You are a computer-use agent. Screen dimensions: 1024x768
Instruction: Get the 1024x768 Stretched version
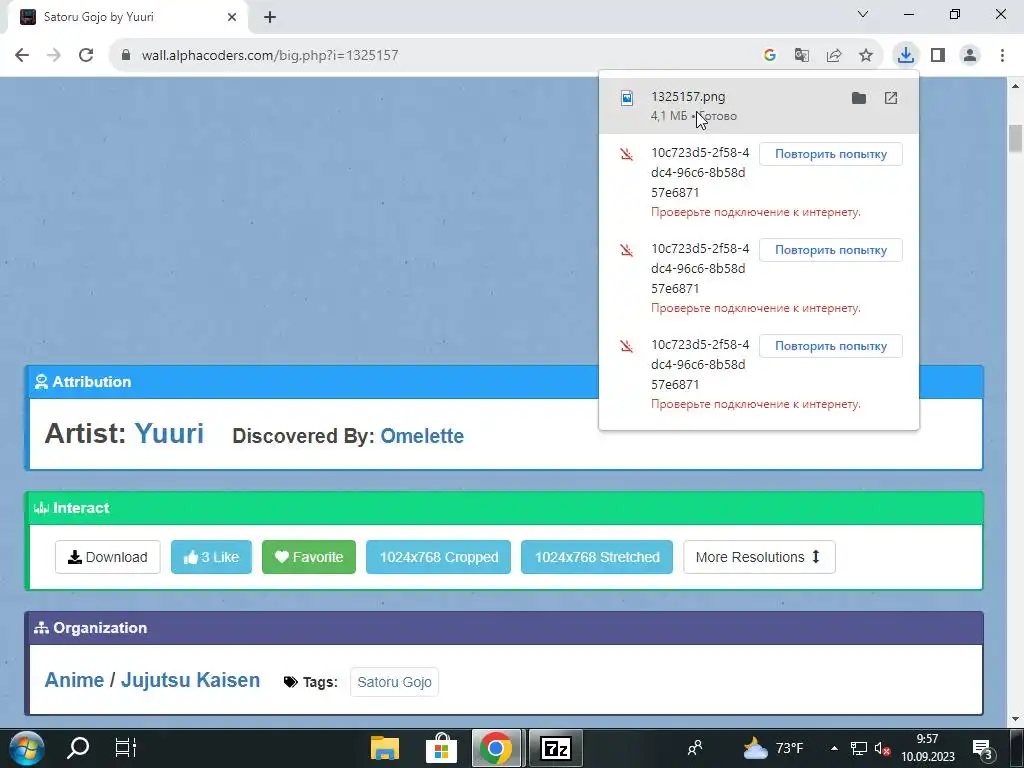pyautogui.click(x=597, y=557)
